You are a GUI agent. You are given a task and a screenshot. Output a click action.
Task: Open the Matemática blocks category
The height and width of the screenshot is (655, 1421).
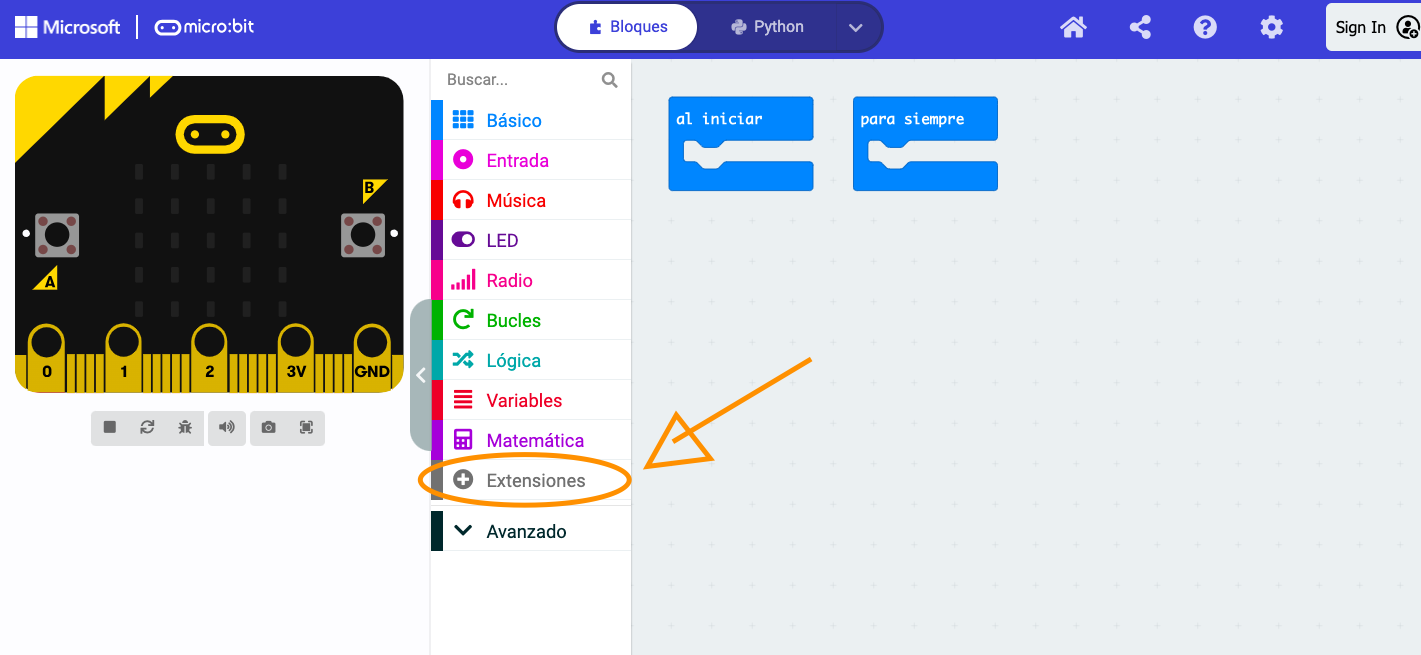point(534,441)
